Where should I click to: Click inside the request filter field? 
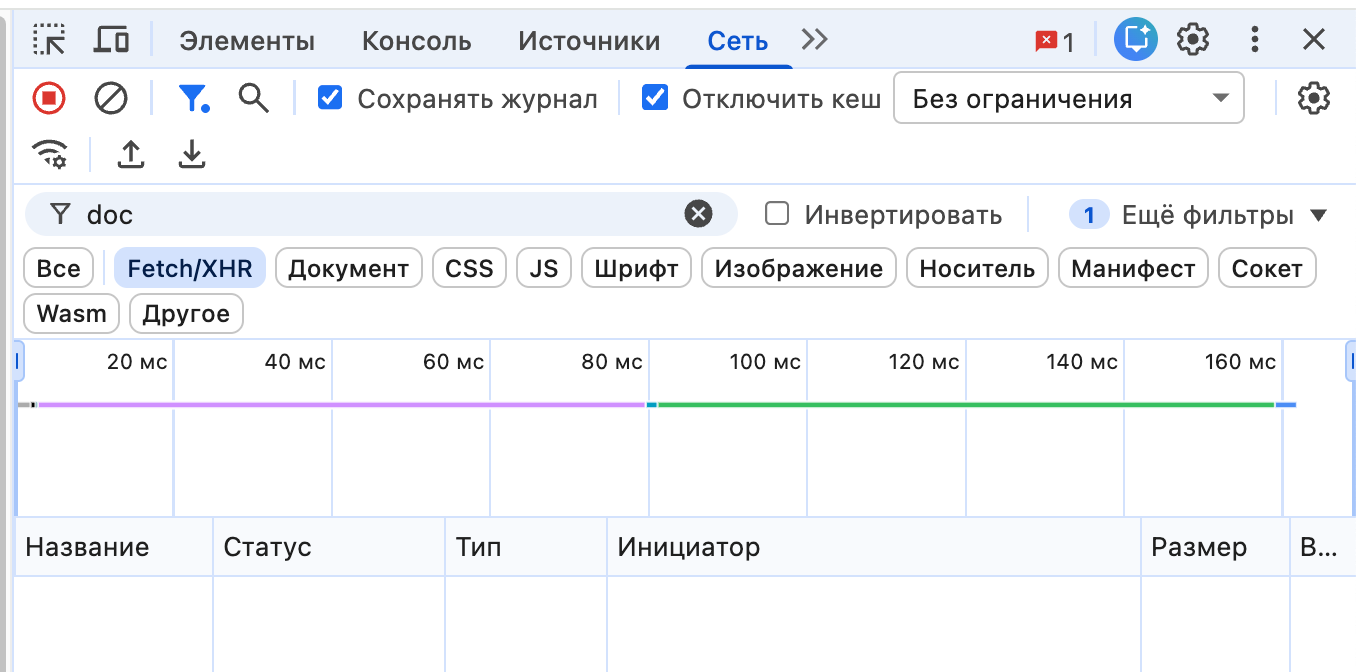coord(300,214)
